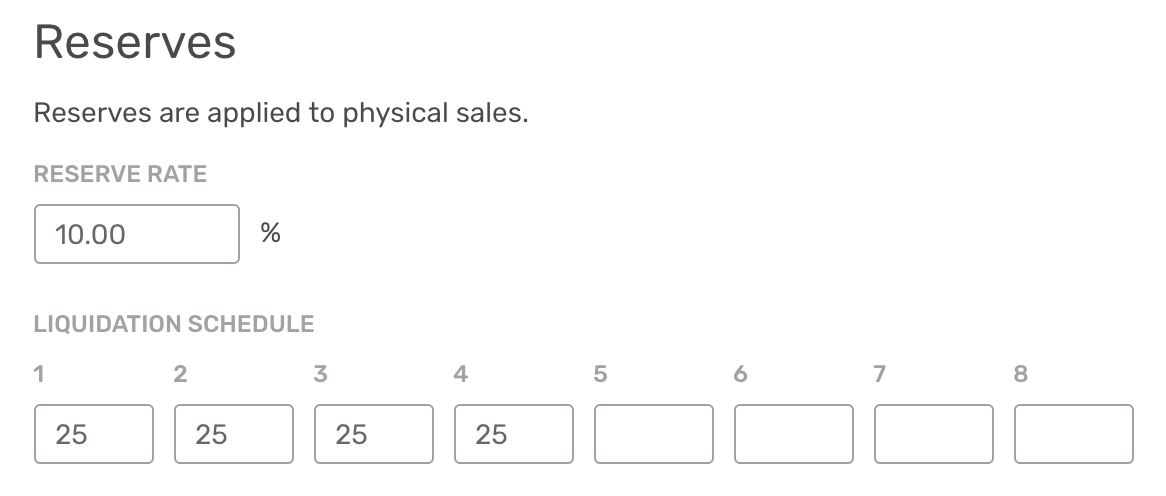Viewport: 1166px width, 496px height.
Task: Click the column label 4 above the fourth field
Action: [x=461, y=374]
